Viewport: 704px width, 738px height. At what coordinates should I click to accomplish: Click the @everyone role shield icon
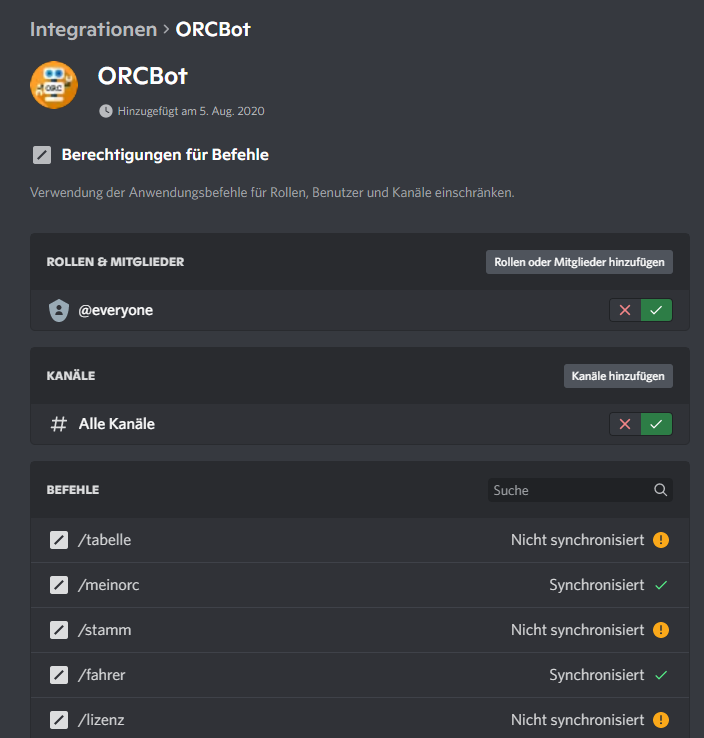click(x=59, y=310)
